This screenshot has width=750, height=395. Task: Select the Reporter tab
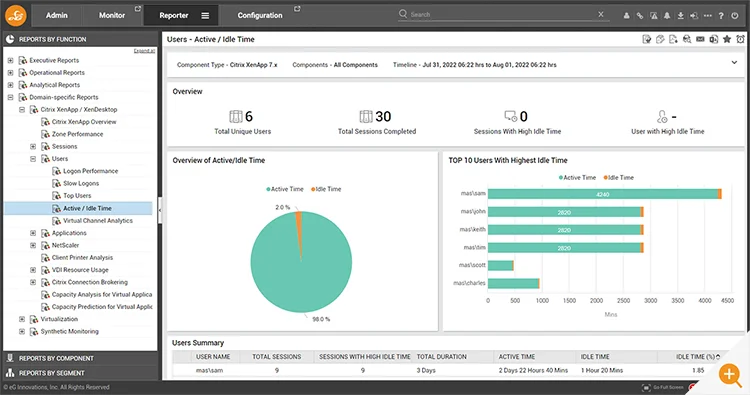coord(174,15)
